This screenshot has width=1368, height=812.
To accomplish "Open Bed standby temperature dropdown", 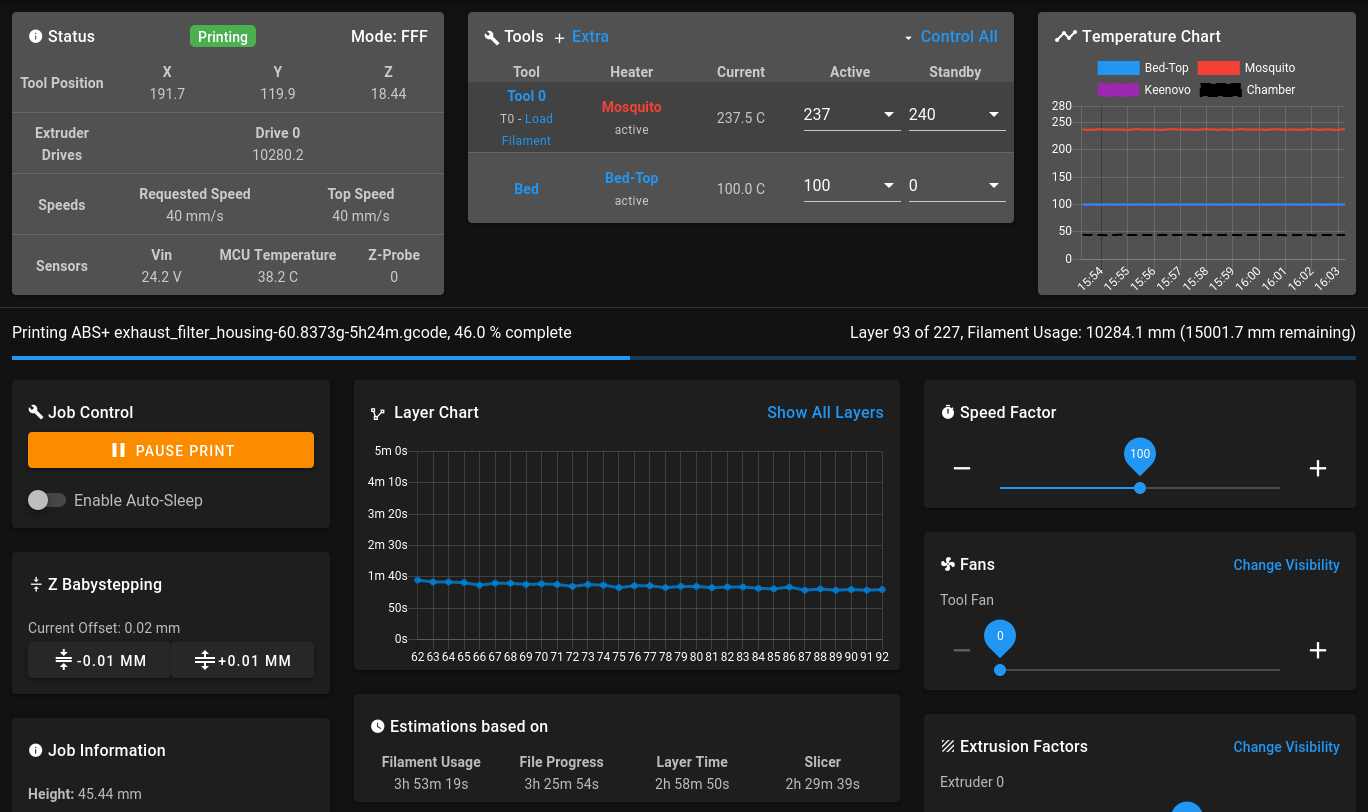I will [994, 186].
